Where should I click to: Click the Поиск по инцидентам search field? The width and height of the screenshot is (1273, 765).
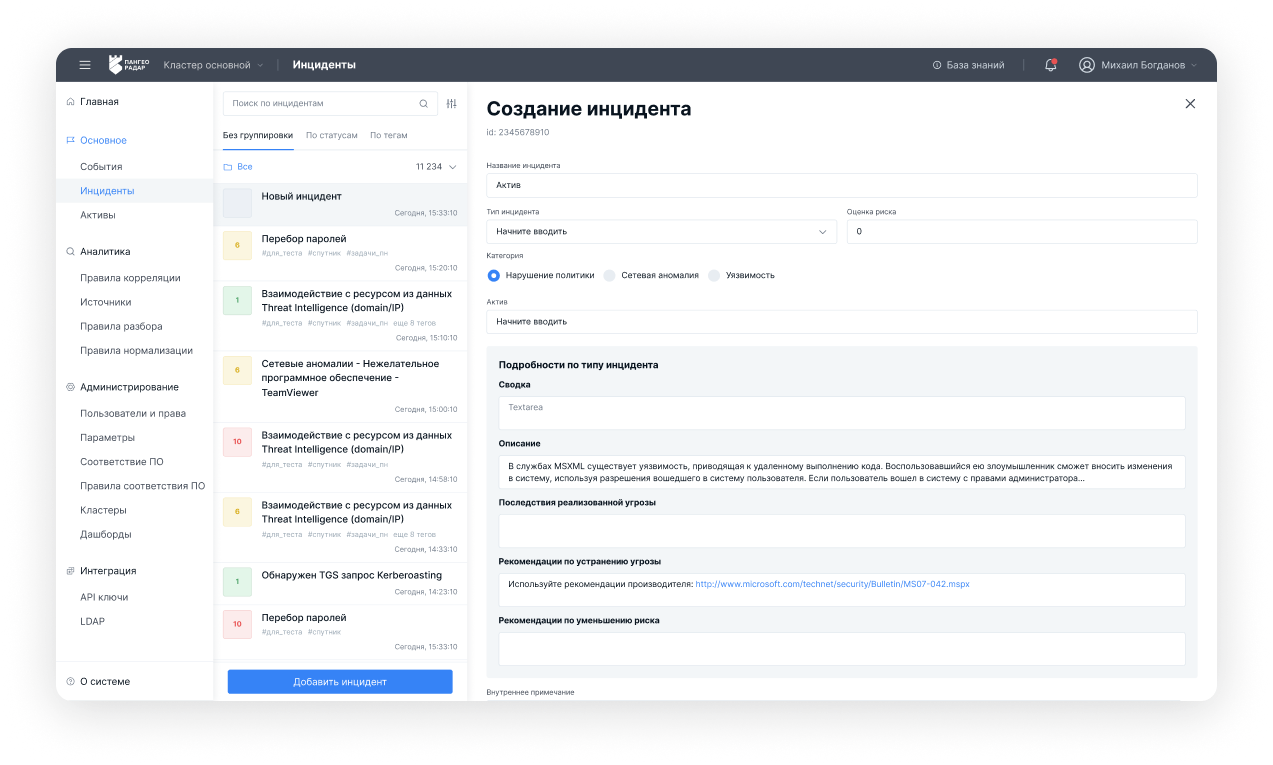tap(320, 103)
